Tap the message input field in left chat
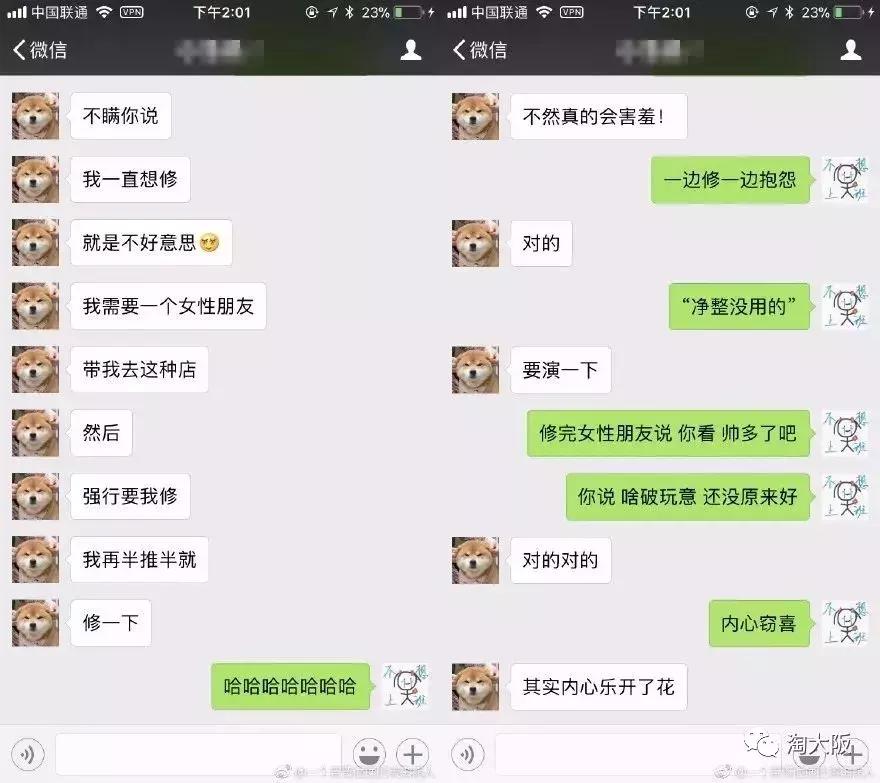Screen dimensions: 880x783 click(x=198, y=754)
